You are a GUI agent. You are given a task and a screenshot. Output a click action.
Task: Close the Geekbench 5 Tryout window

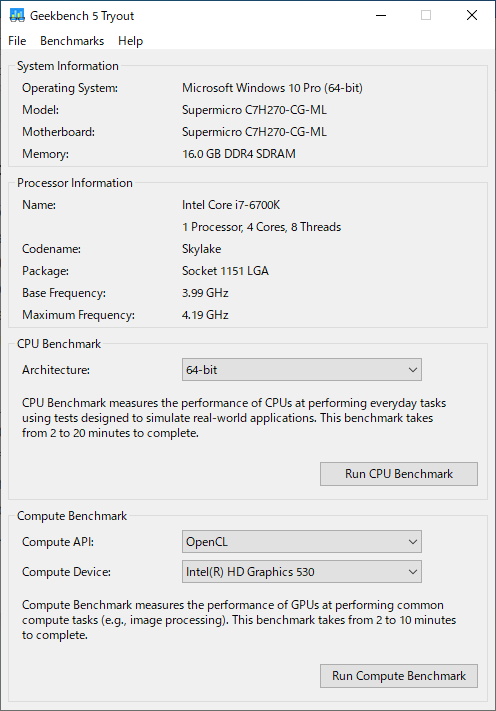(472, 15)
